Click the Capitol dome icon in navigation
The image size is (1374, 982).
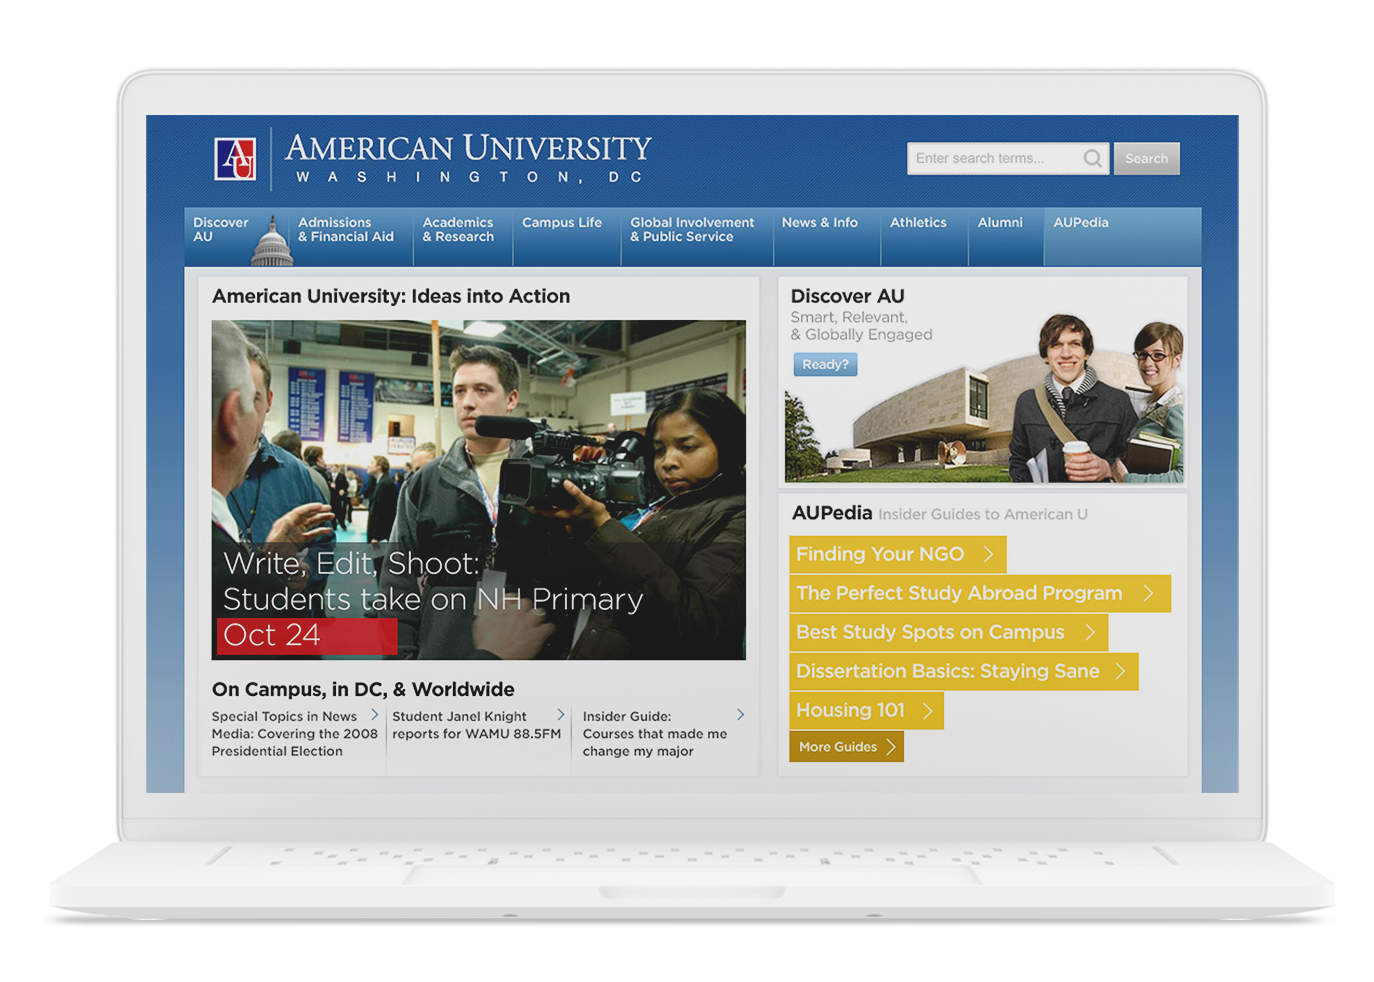pos(272,241)
